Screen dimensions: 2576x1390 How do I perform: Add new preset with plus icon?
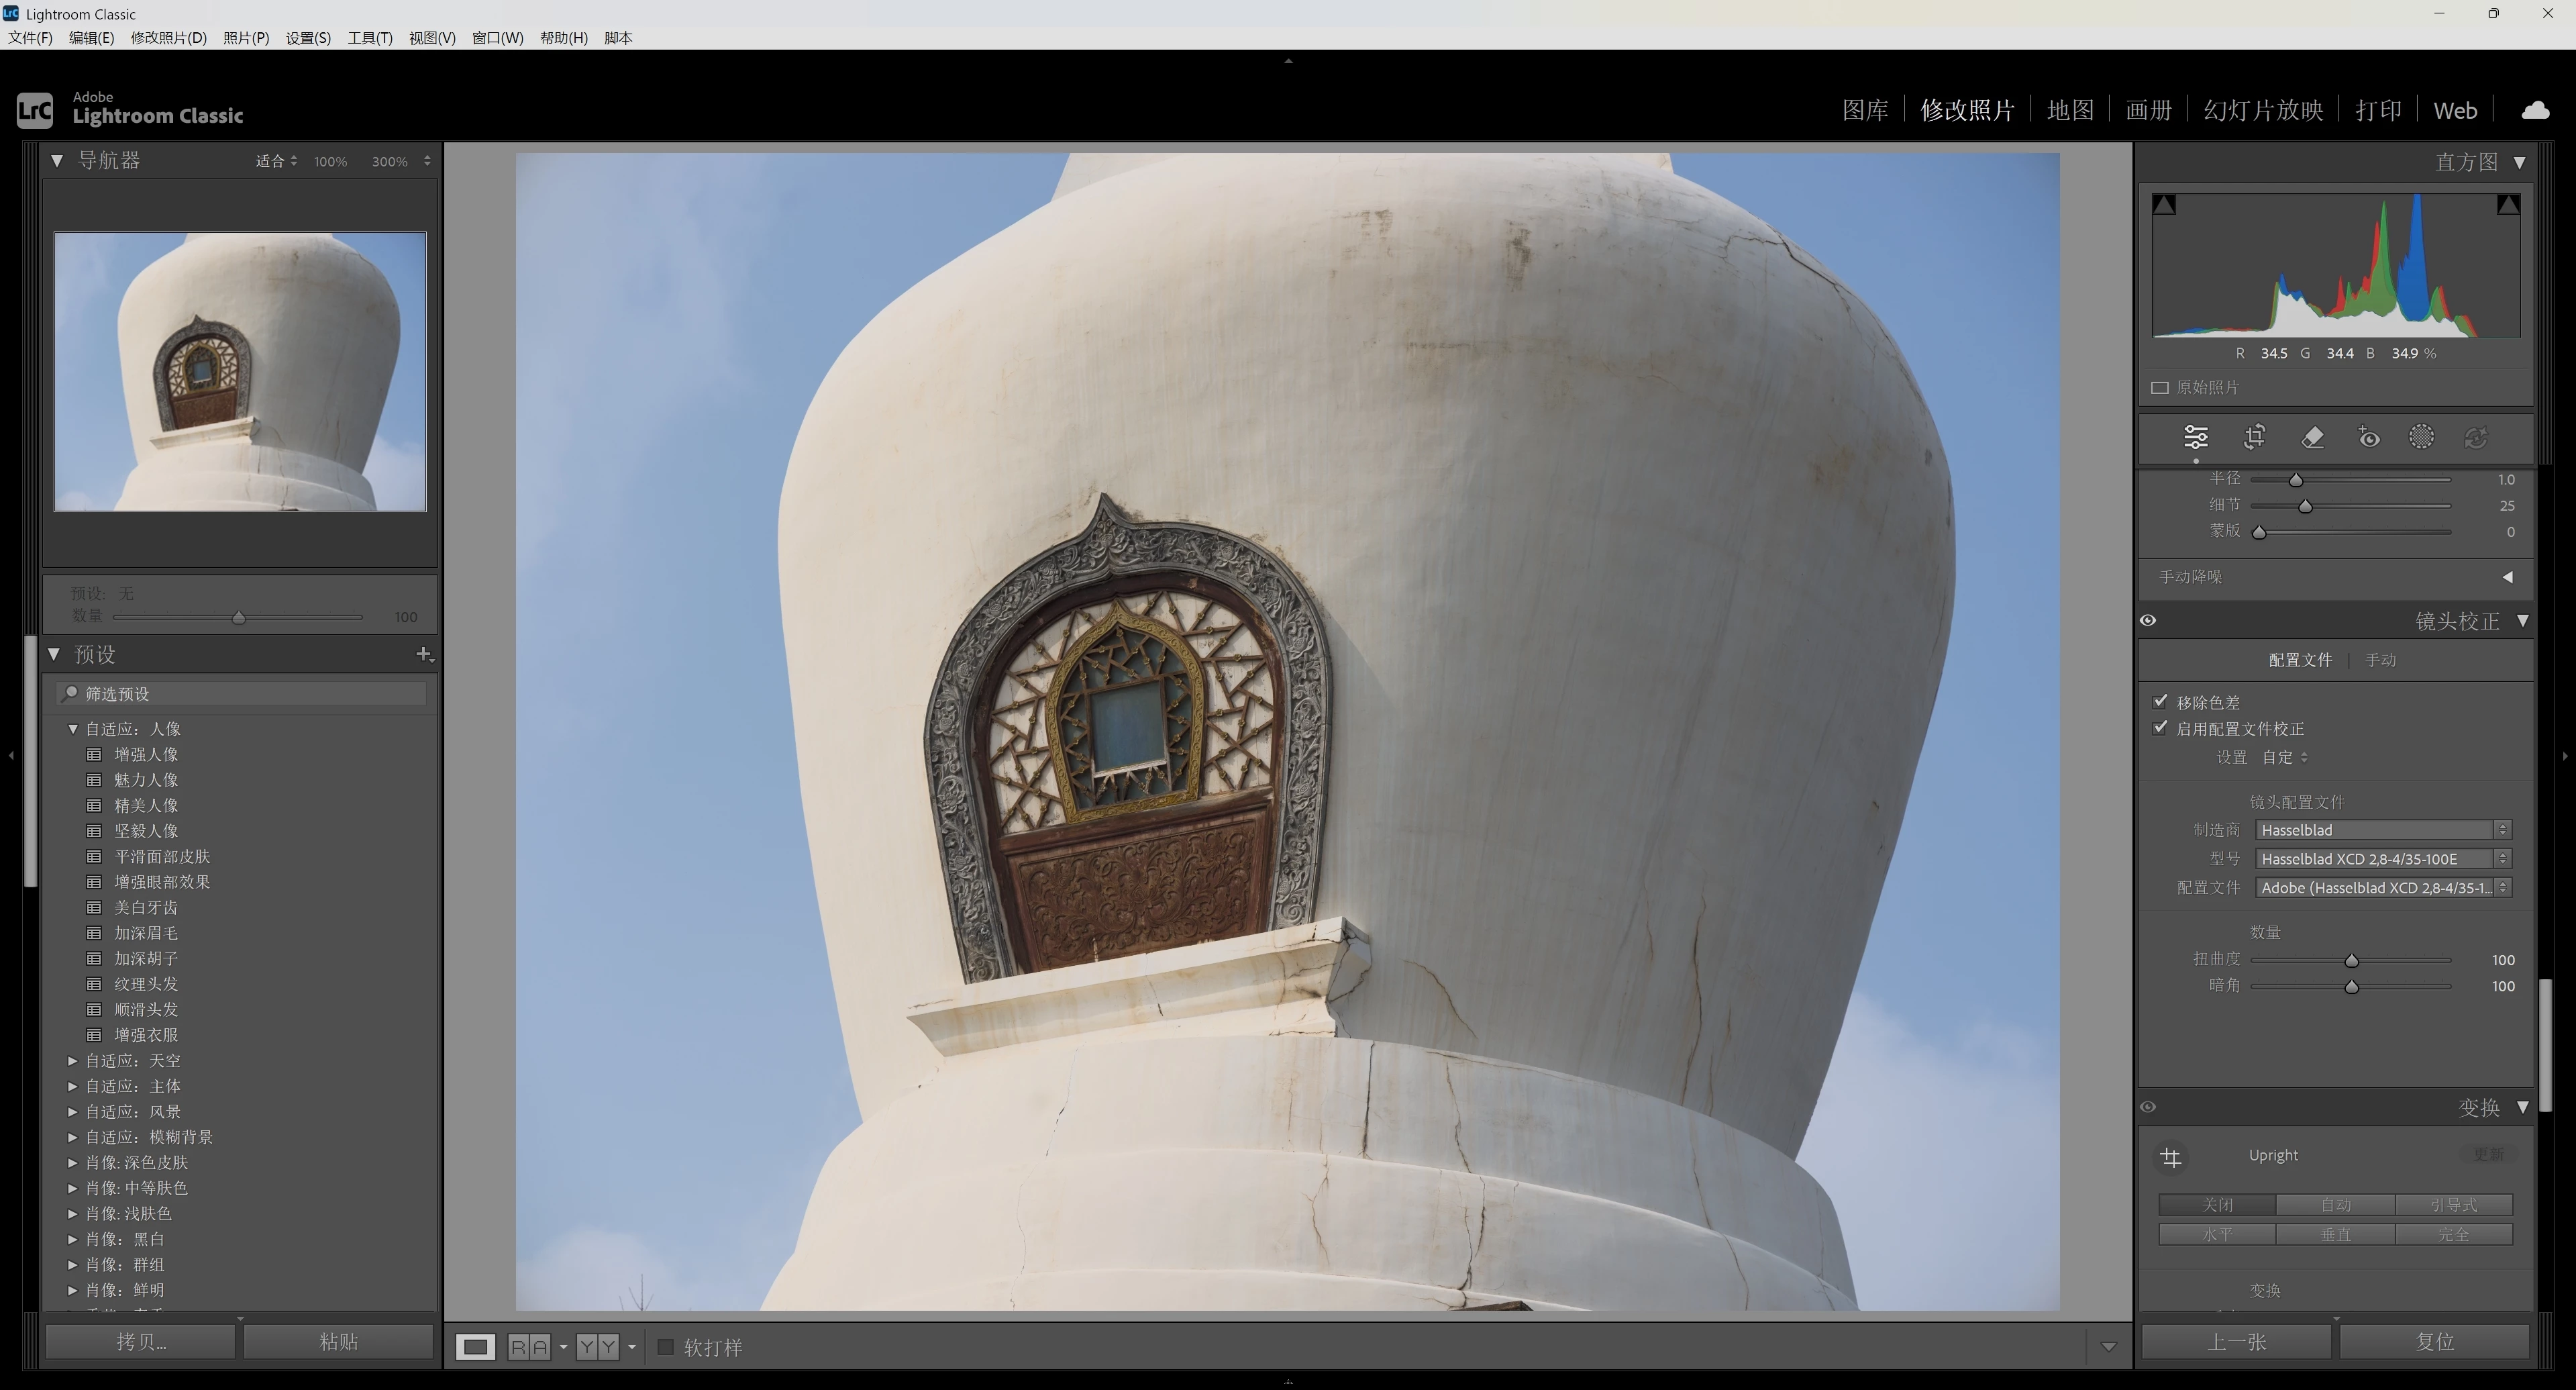click(423, 654)
